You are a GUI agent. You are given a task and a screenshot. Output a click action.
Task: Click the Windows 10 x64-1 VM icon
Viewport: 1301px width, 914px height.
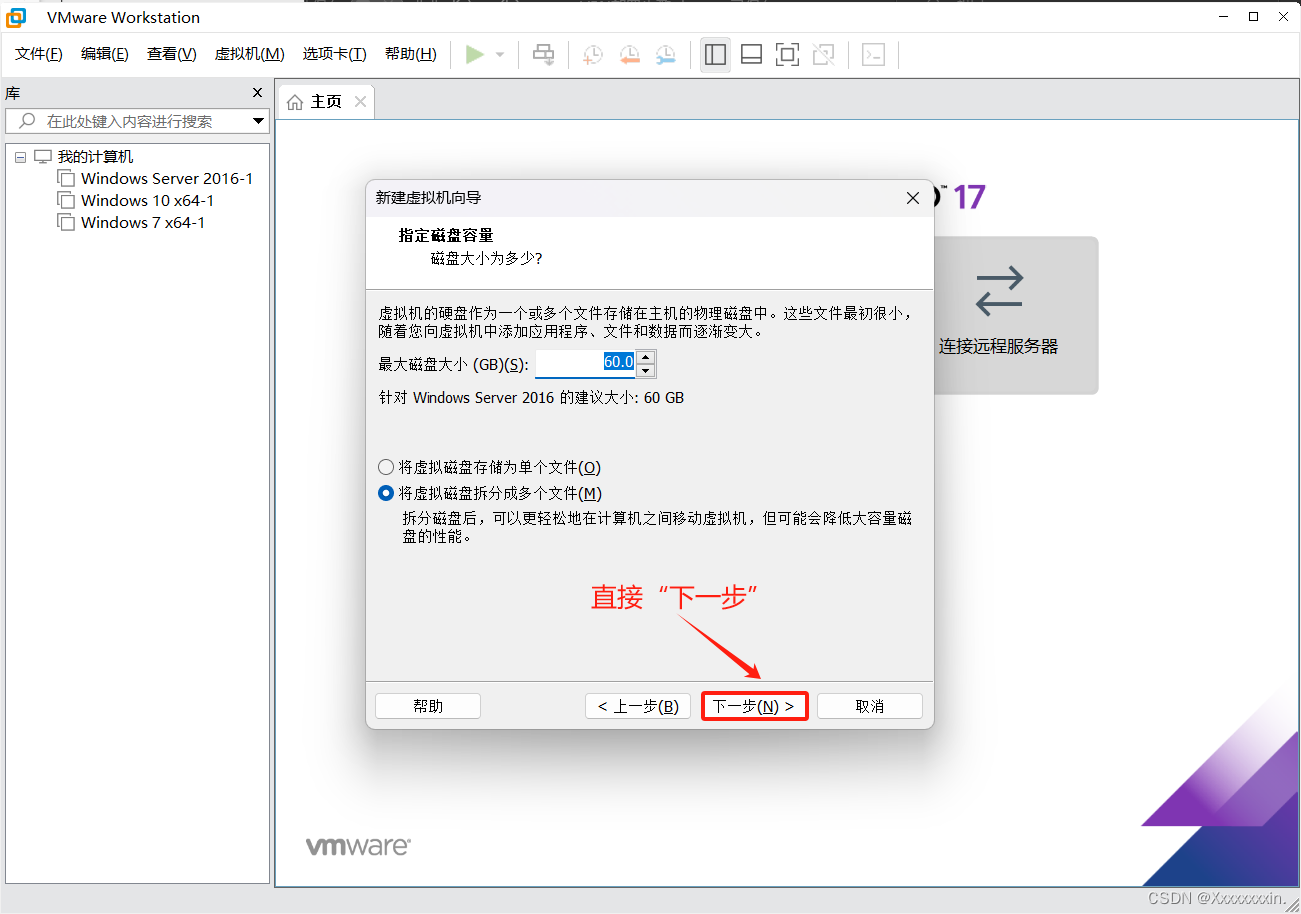[66, 201]
